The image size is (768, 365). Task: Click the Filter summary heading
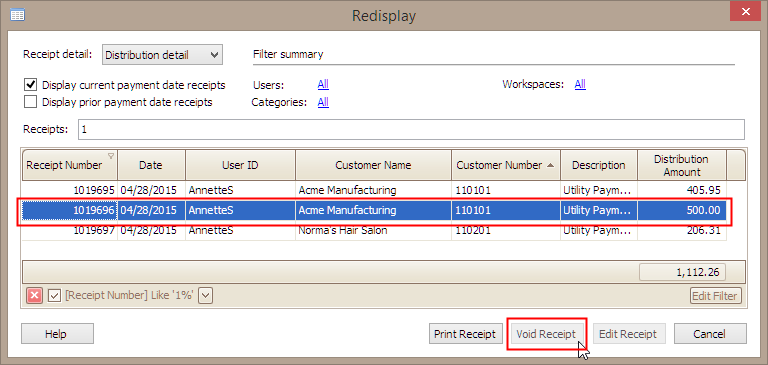coord(288,54)
